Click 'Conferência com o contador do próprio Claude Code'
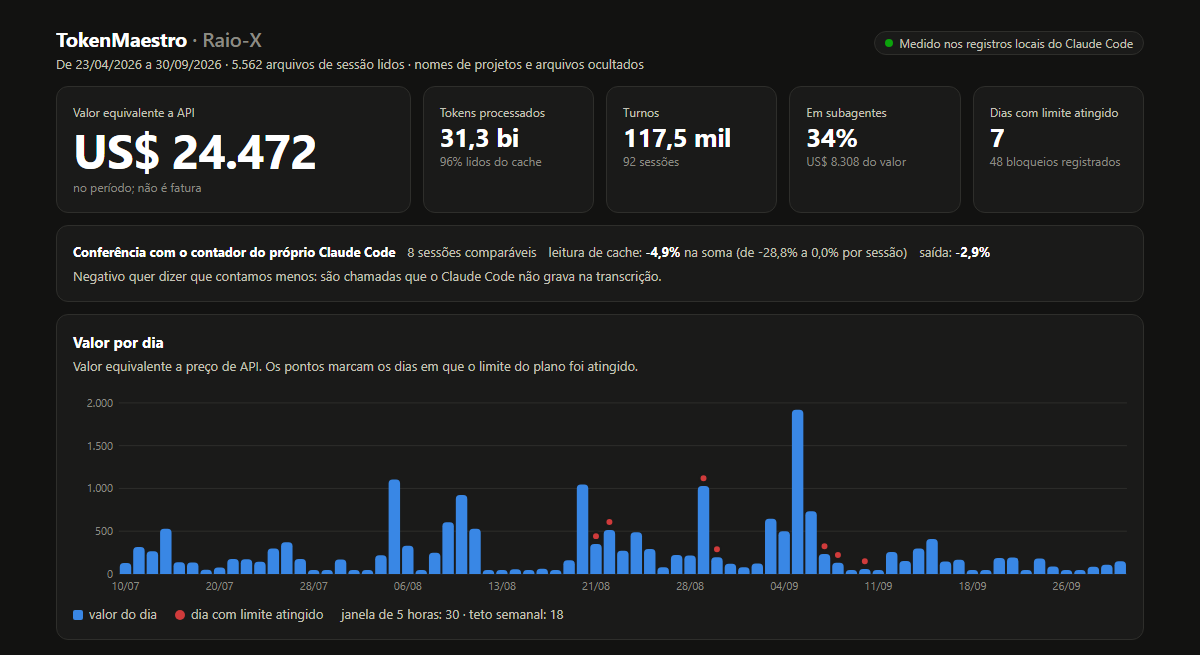Viewport: 1200px width, 655px height. (234, 252)
